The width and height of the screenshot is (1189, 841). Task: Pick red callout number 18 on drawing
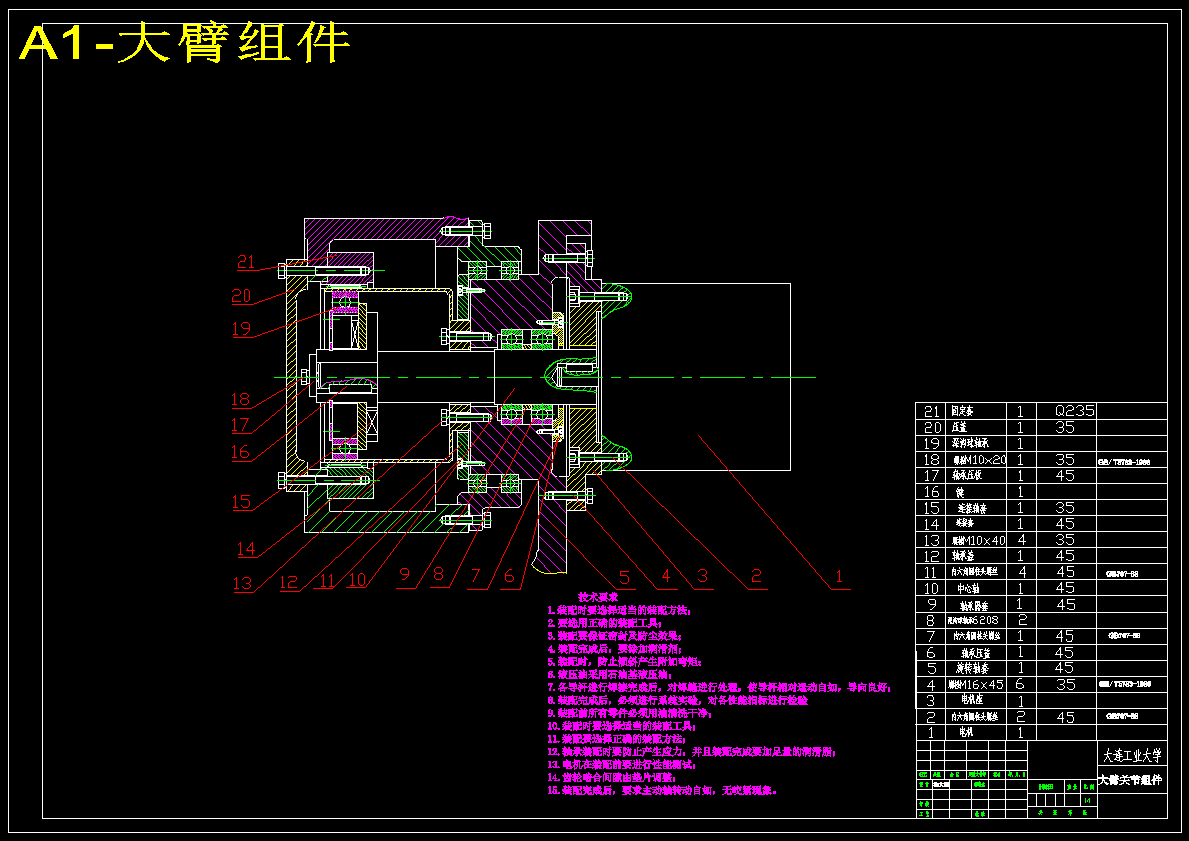[240, 400]
